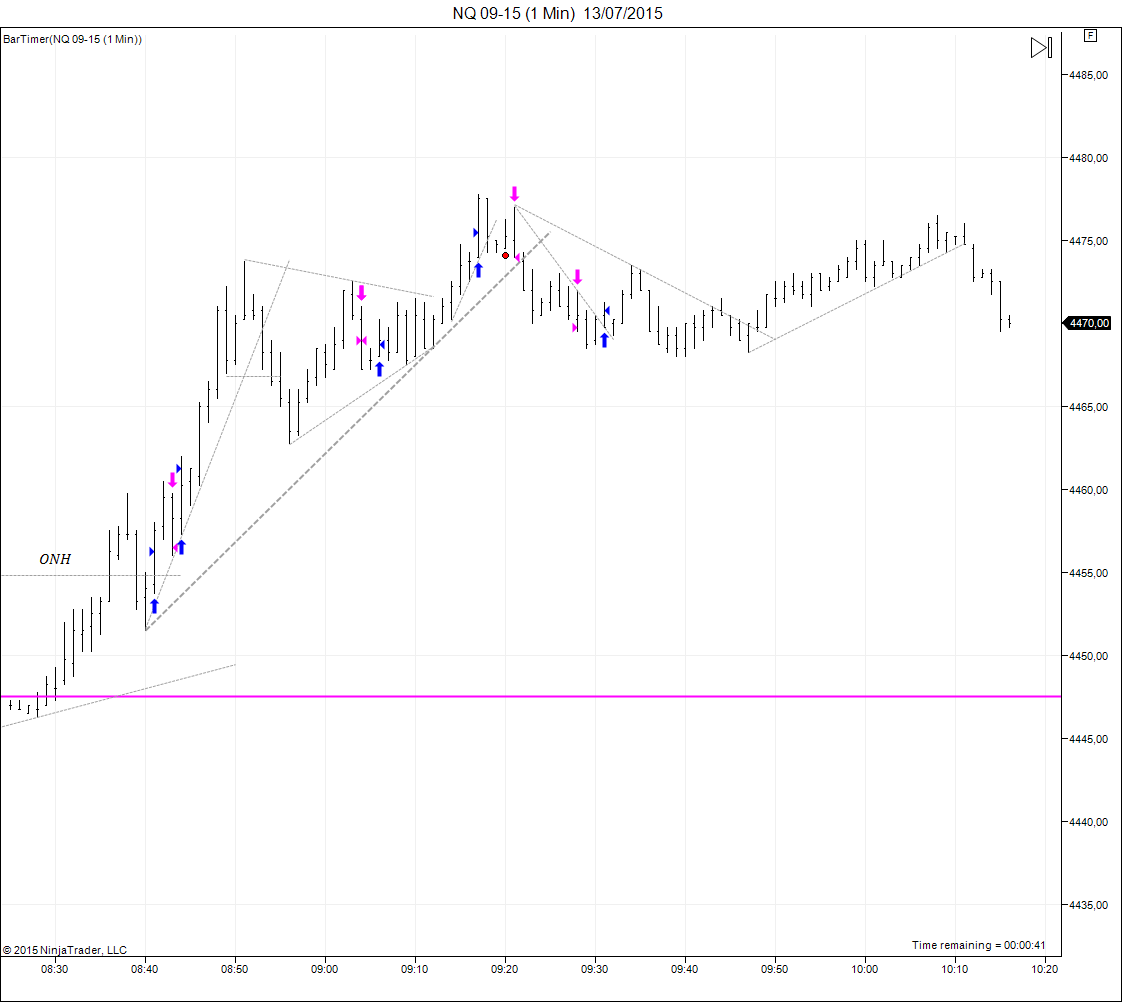The height and width of the screenshot is (1002, 1122).
Task: Click the 4435,00 price axis label
Action: 1088,905
